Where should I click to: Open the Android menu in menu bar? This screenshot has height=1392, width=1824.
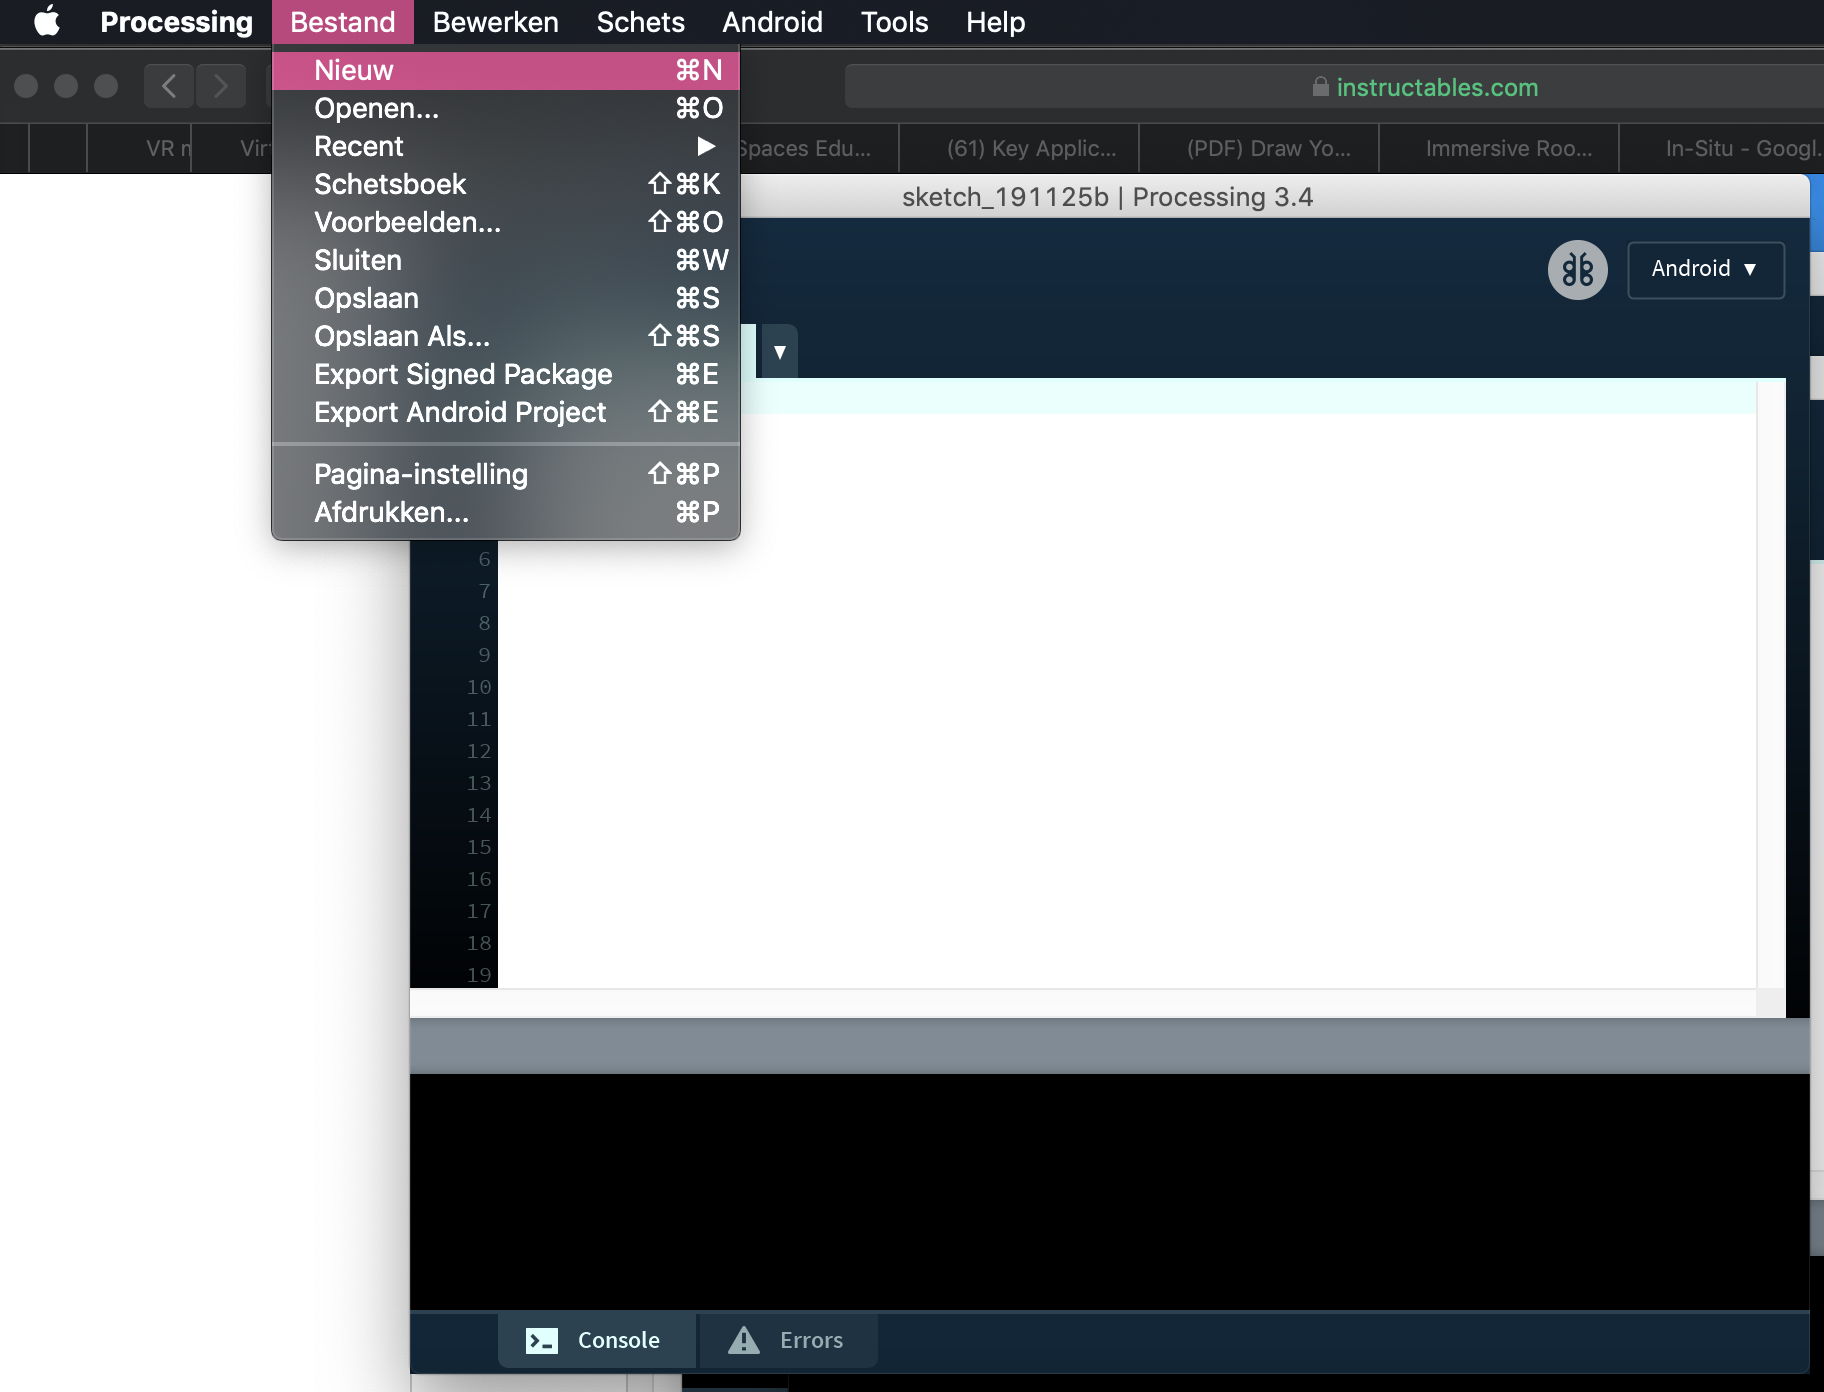tap(772, 21)
